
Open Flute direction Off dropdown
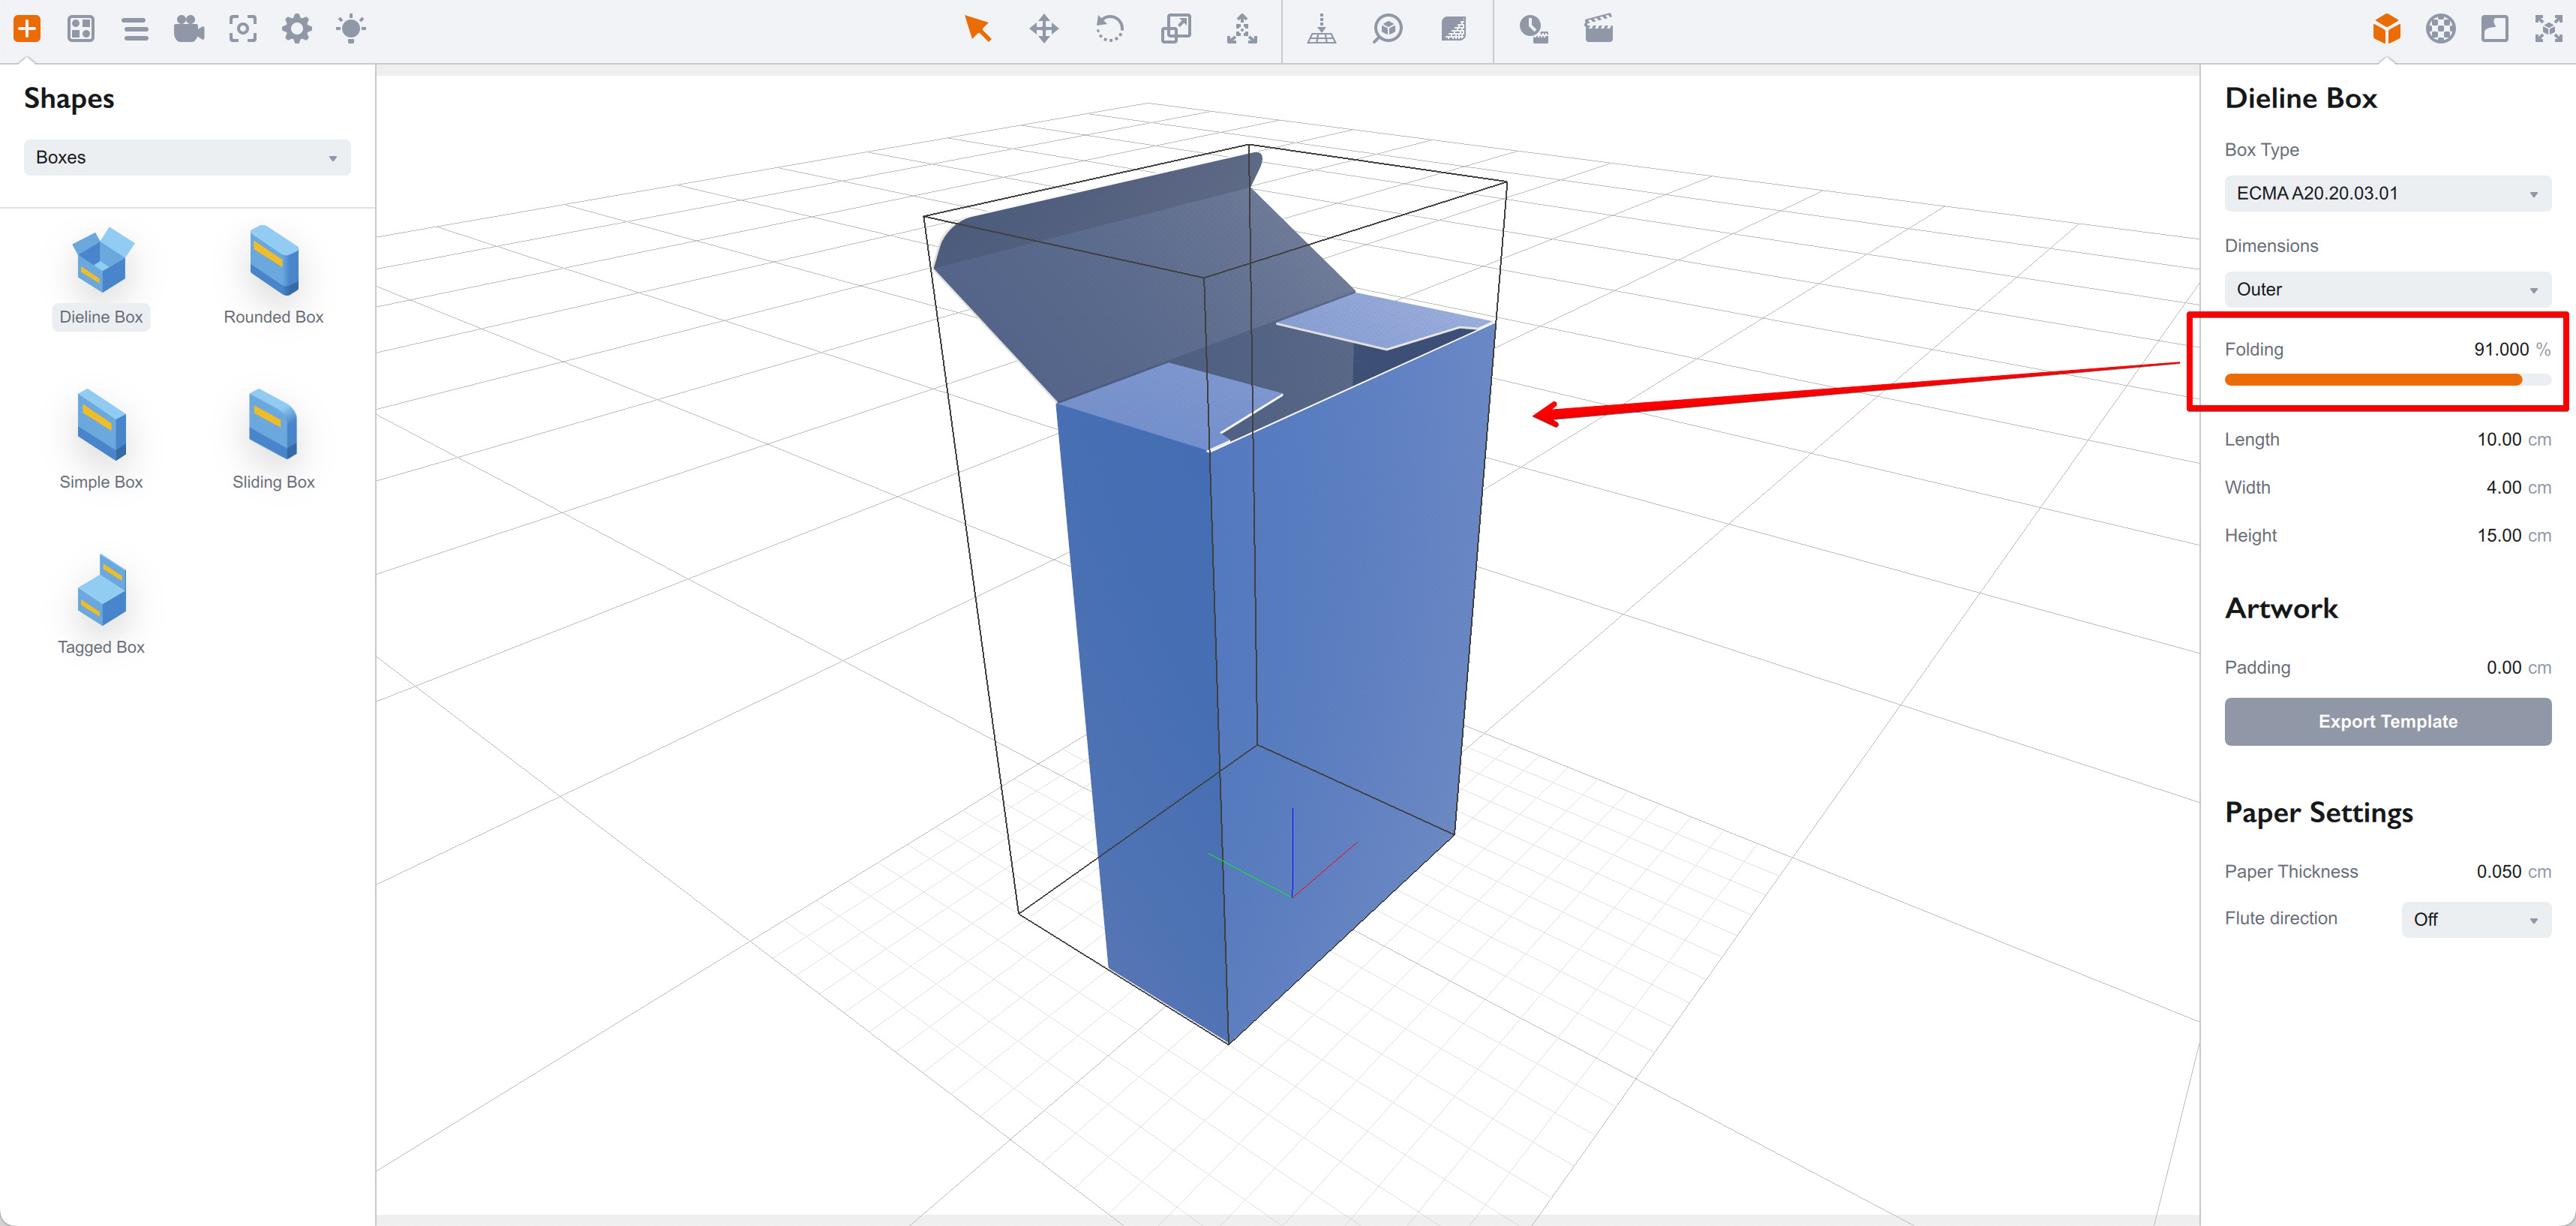(x=2475, y=919)
